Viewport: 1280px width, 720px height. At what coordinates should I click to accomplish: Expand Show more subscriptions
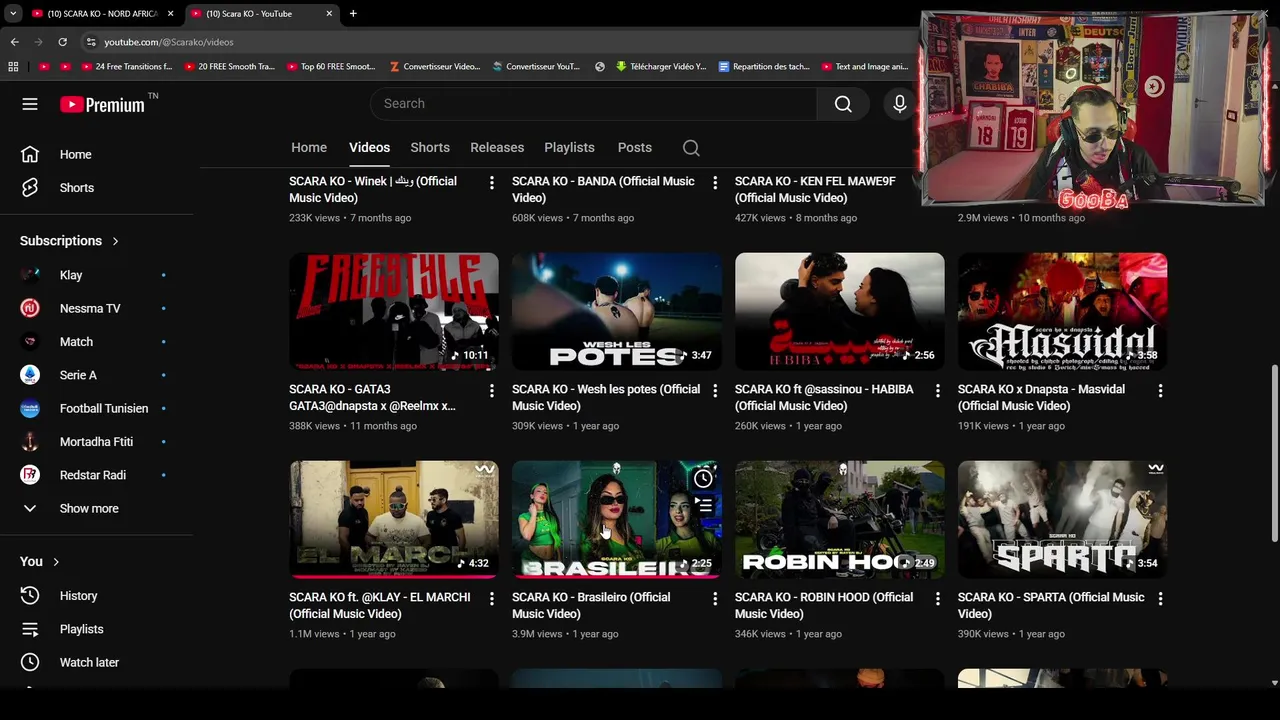(x=88, y=508)
